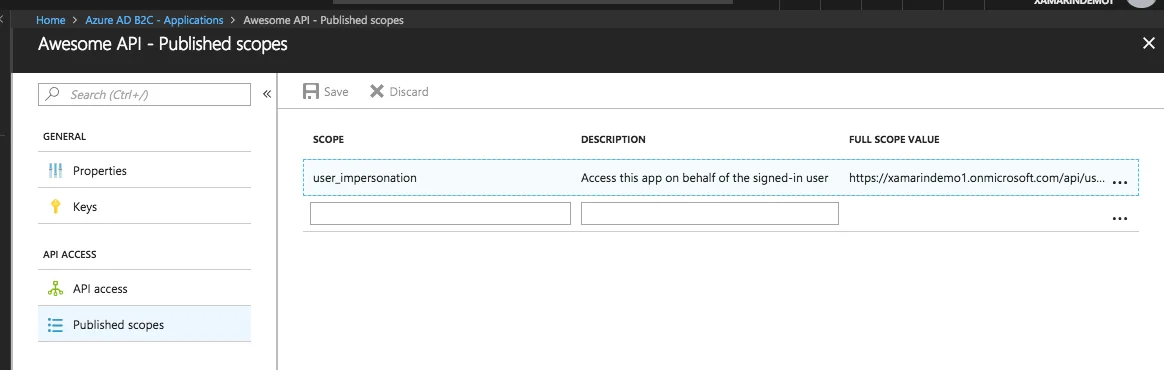Image resolution: width=1164 pixels, height=370 pixels.
Task: Click 'Access this app on behalf' description
Action: click(704, 178)
